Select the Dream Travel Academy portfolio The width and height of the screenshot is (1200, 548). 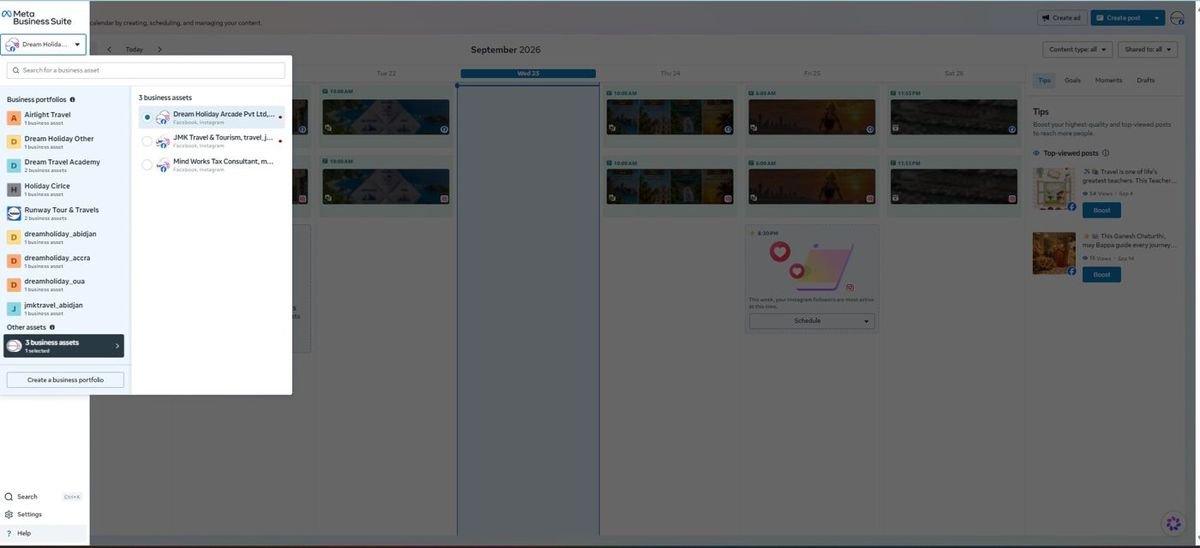[x=66, y=165]
